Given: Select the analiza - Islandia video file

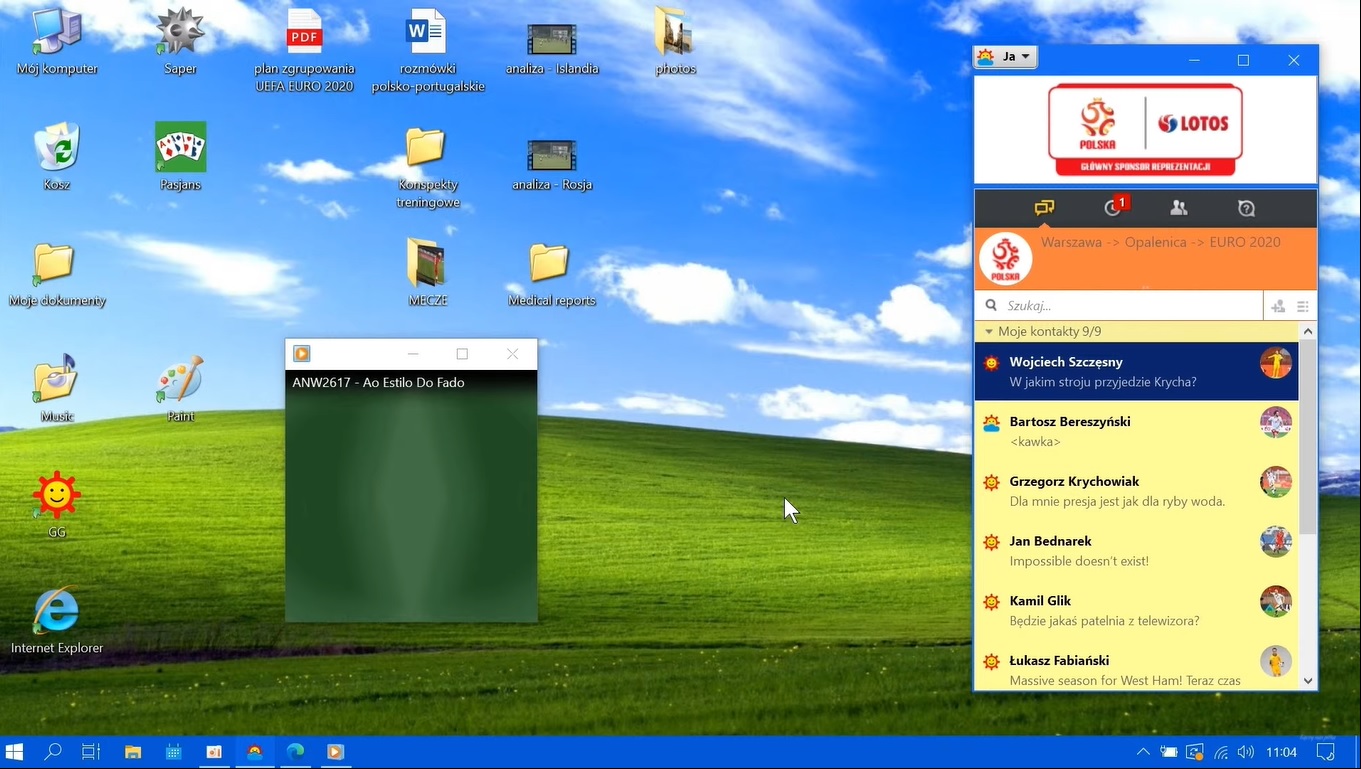Looking at the screenshot, I should [551, 48].
